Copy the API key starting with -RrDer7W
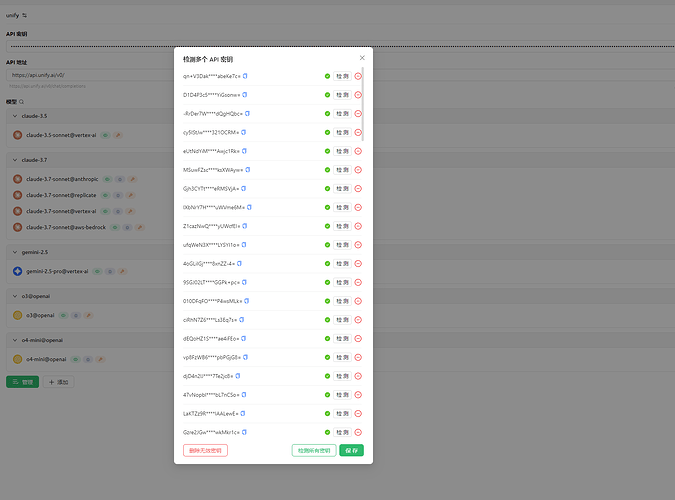675x500 pixels. (247, 114)
